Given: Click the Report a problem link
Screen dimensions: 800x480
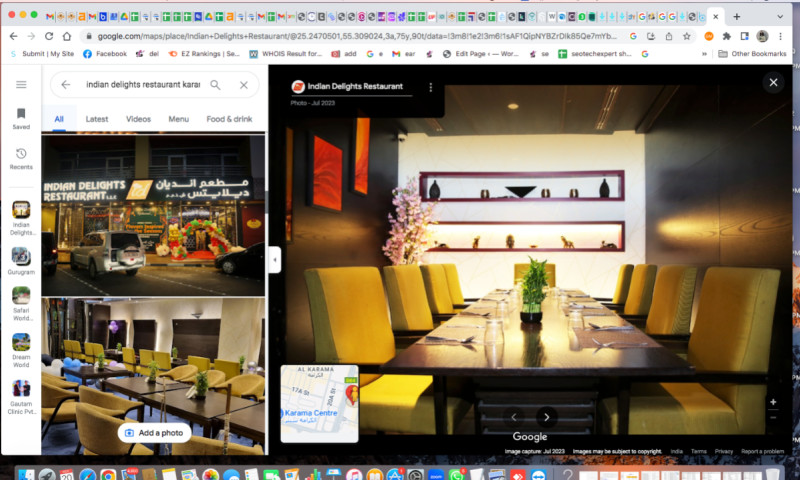Looking at the screenshot, I should [762, 452].
